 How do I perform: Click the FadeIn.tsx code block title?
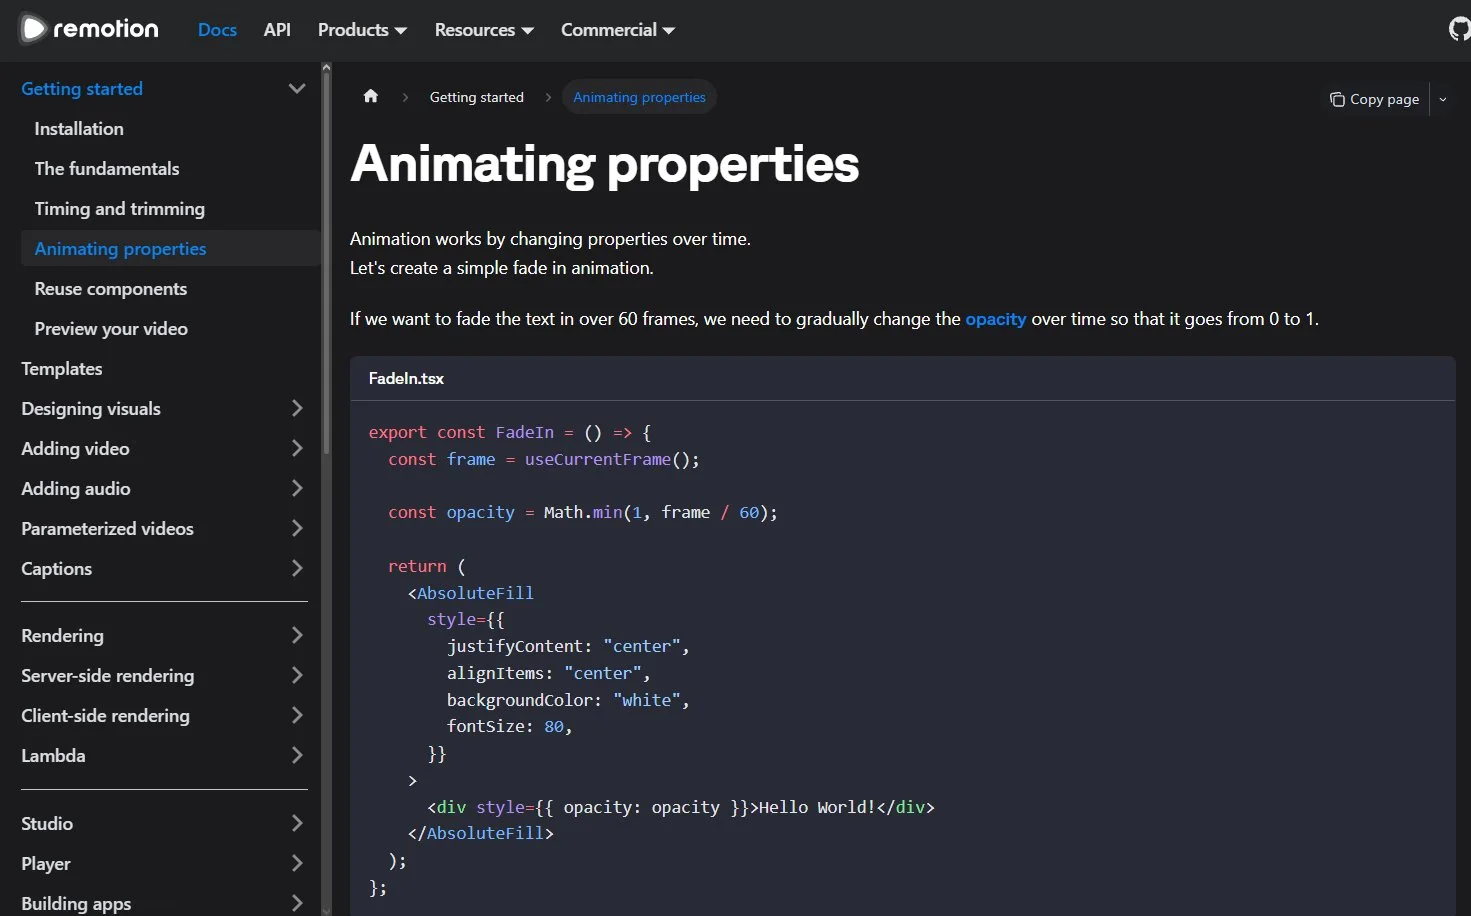[x=406, y=379]
